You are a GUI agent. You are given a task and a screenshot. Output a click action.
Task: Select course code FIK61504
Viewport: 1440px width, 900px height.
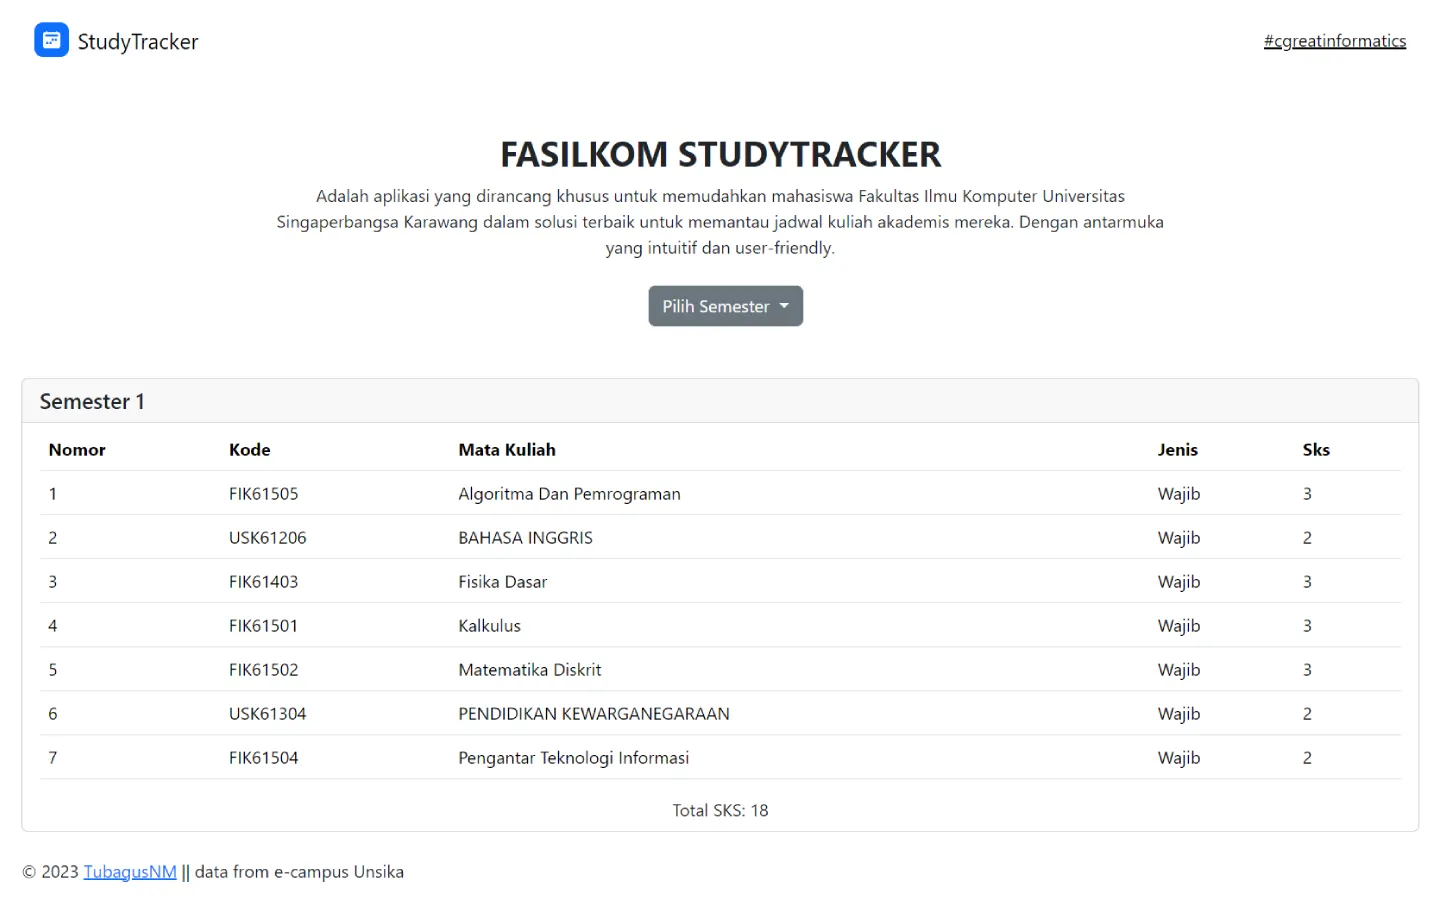(264, 758)
